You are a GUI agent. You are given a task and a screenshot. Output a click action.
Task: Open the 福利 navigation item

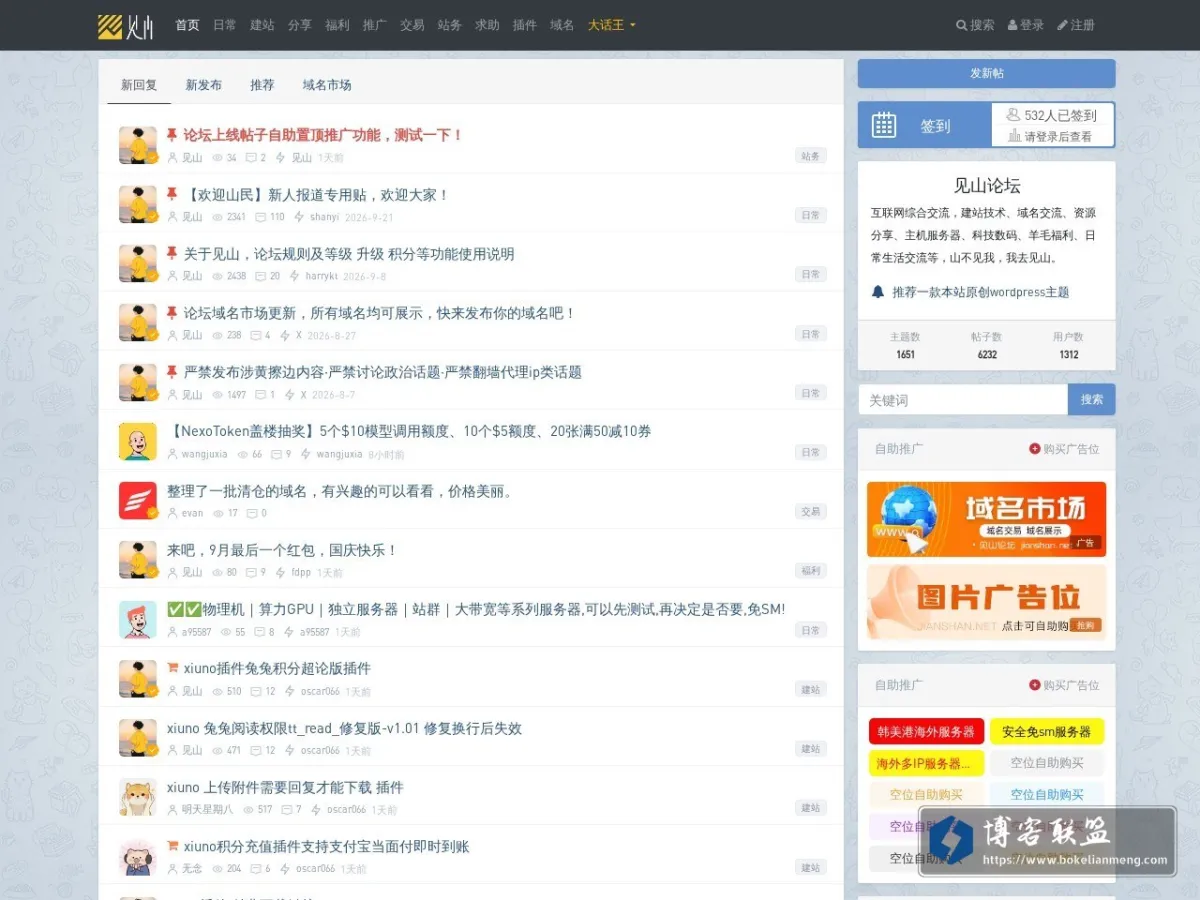pyautogui.click(x=337, y=25)
